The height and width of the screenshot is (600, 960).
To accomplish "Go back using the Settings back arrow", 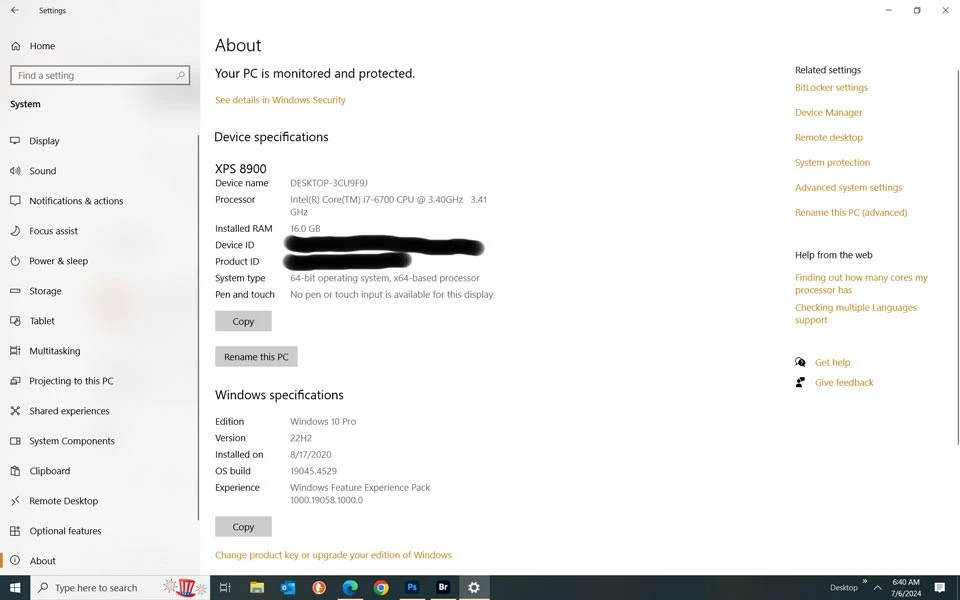I will click(15, 10).
